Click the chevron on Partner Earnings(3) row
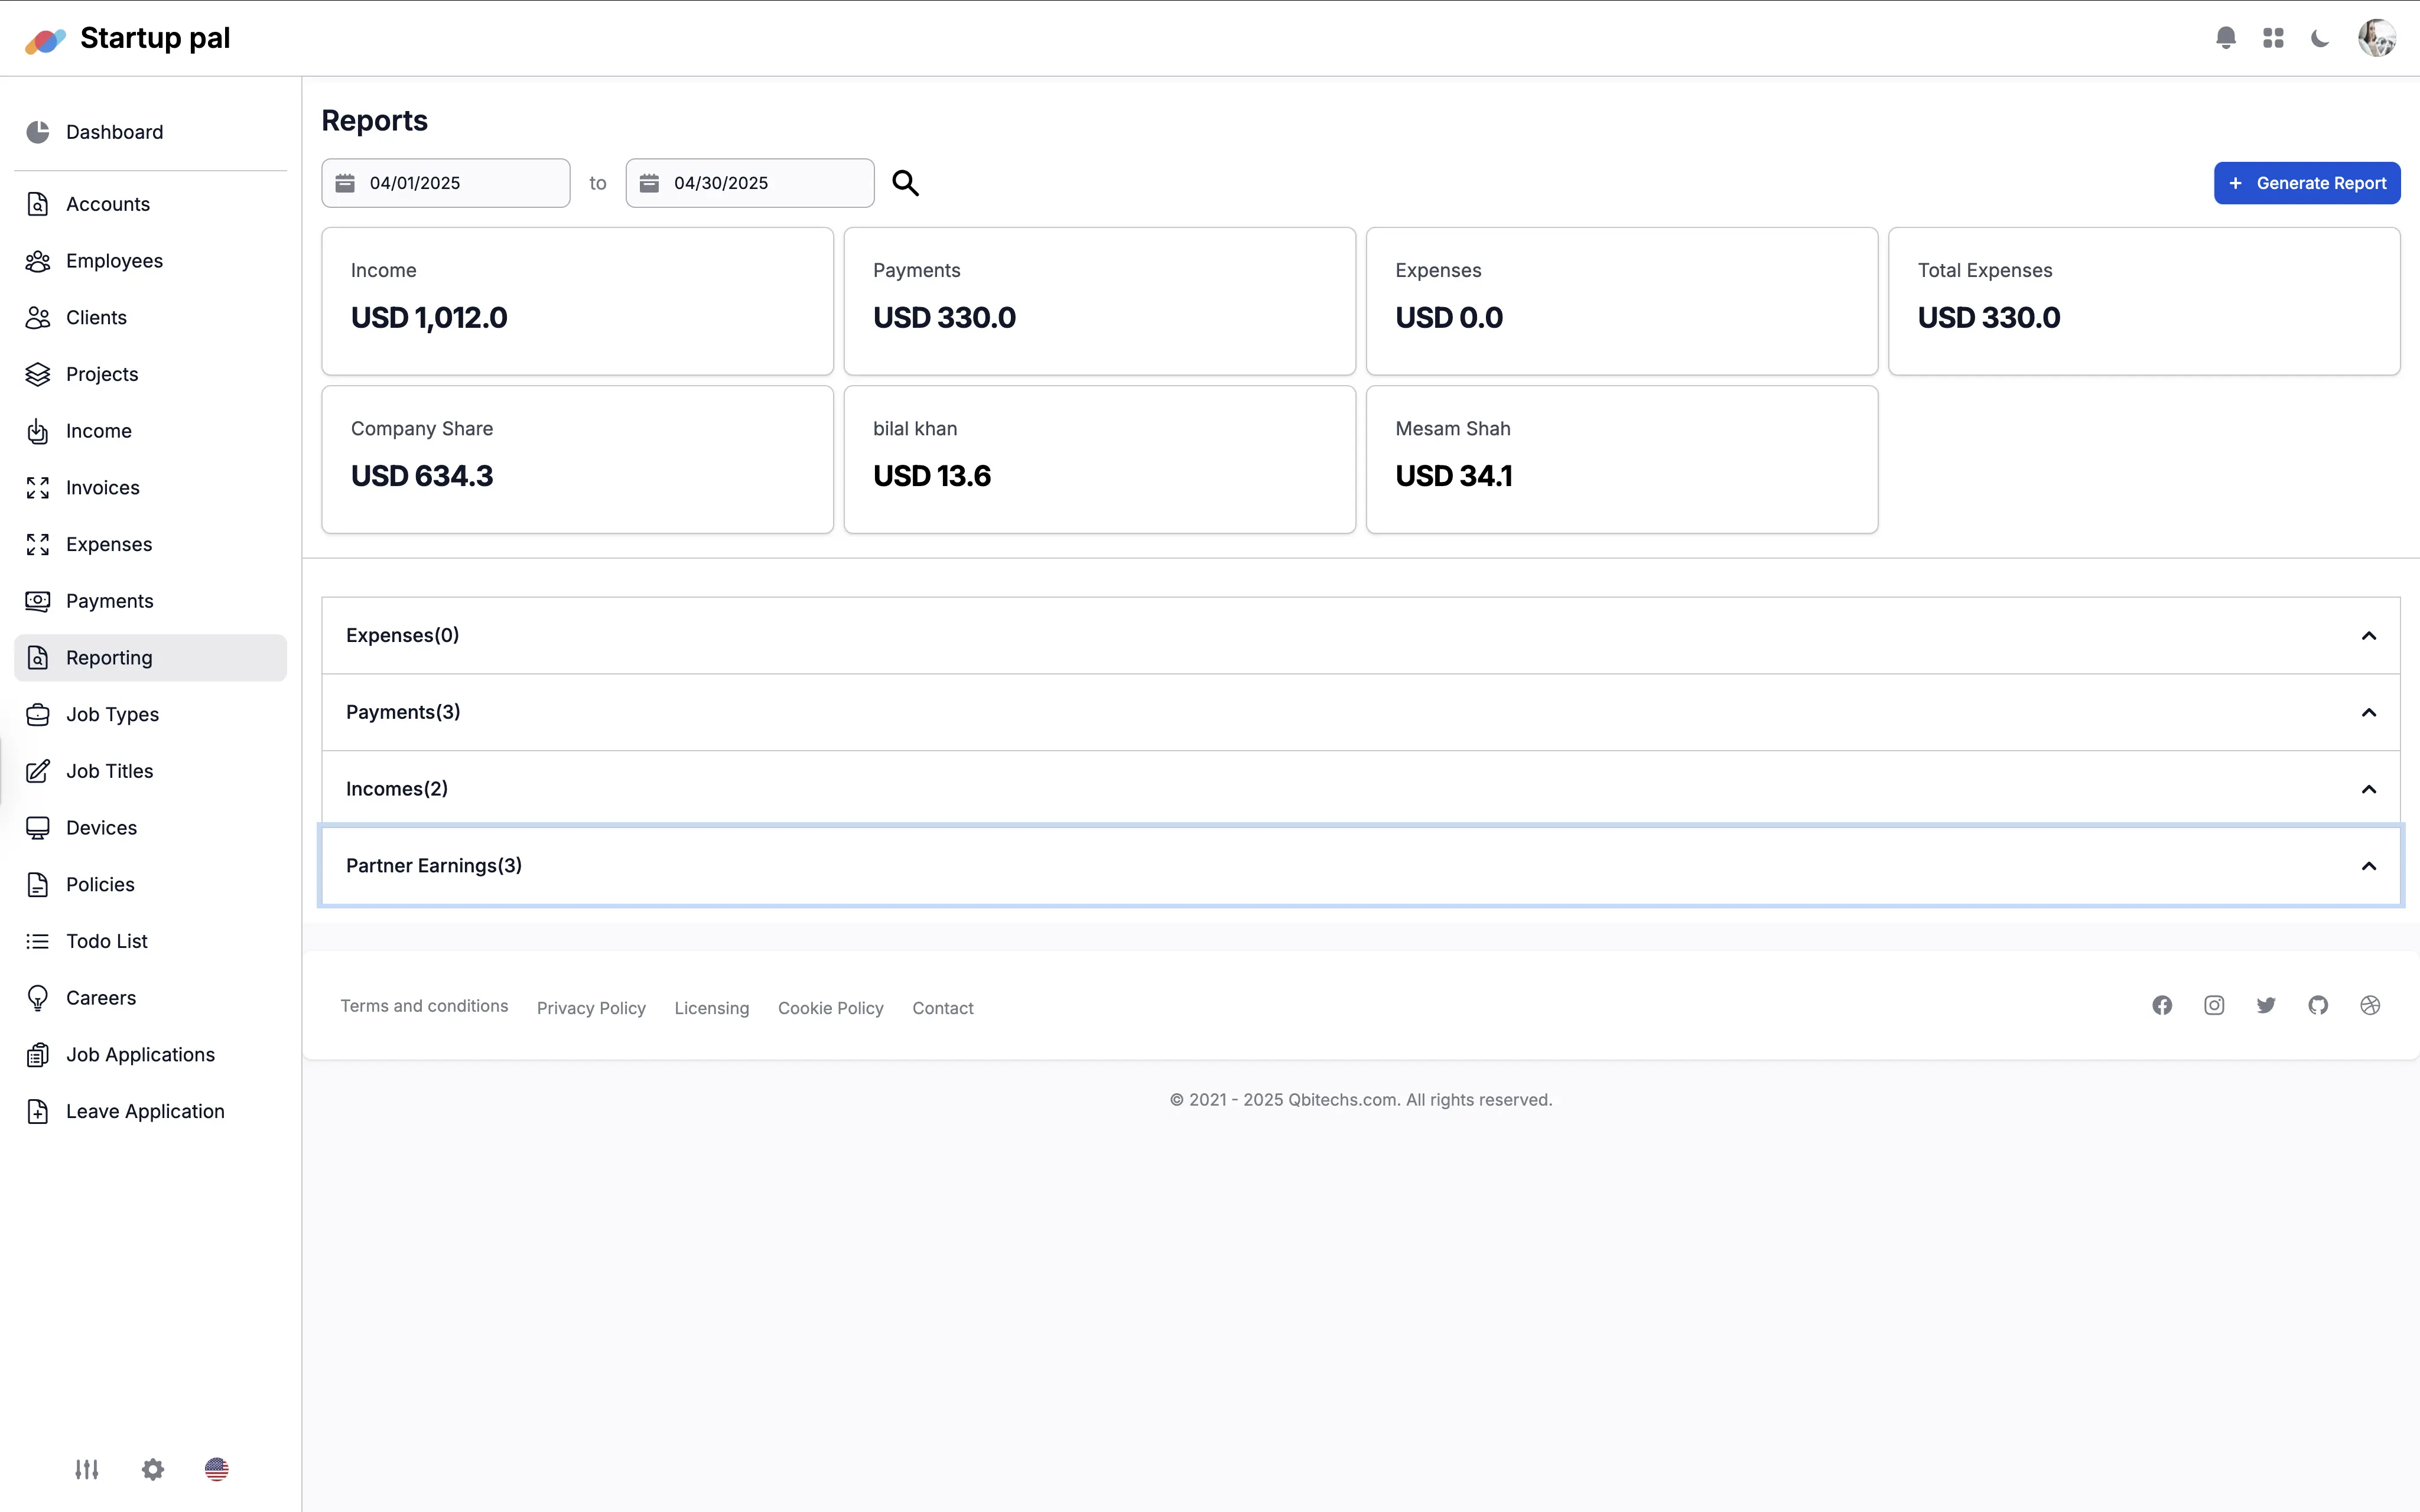This screenshot has height=1512, width=2420. (x=2369, y=866)
